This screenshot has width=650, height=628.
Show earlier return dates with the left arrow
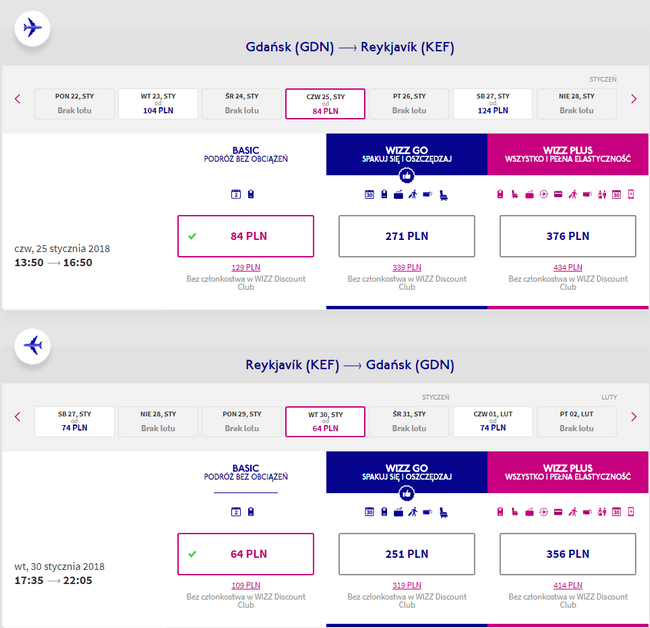coord(17,417)
